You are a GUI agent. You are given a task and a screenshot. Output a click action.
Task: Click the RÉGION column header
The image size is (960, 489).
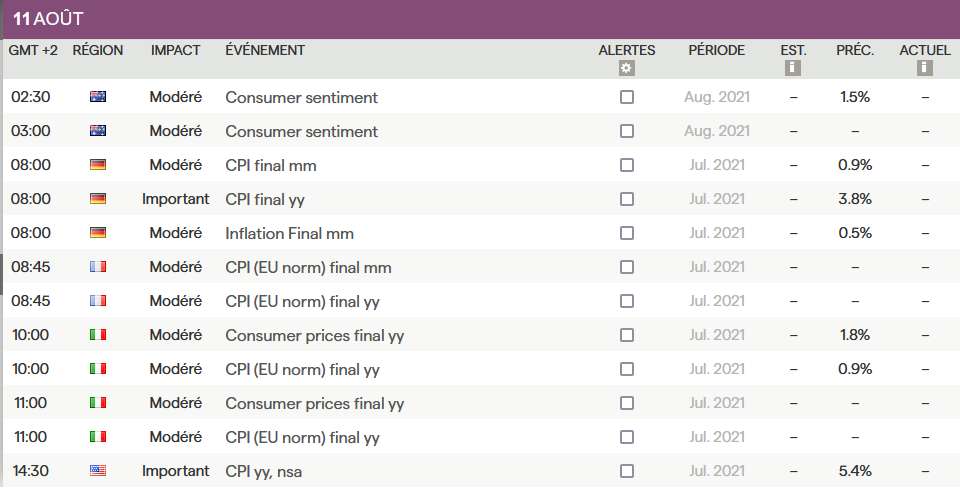(98, 50)
